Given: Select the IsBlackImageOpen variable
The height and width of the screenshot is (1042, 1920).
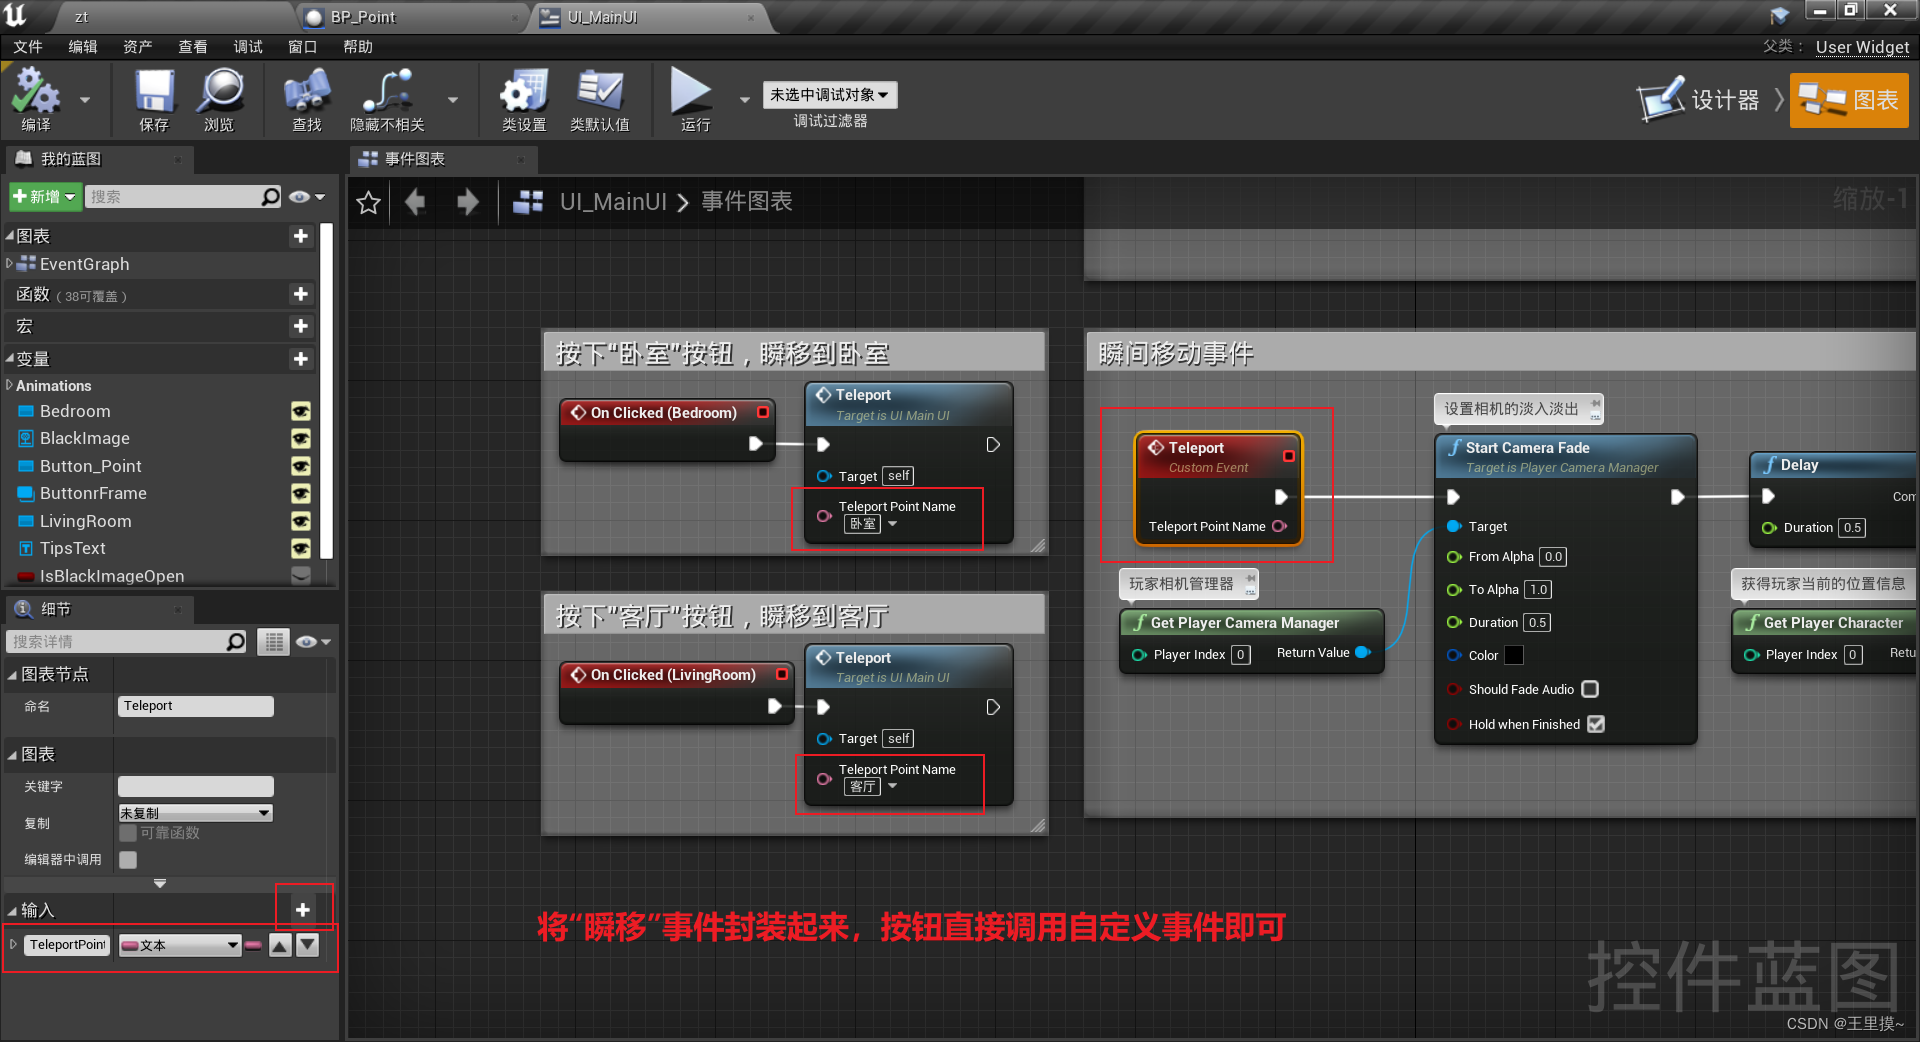Looking at the screenshot, I should [112, 576].
